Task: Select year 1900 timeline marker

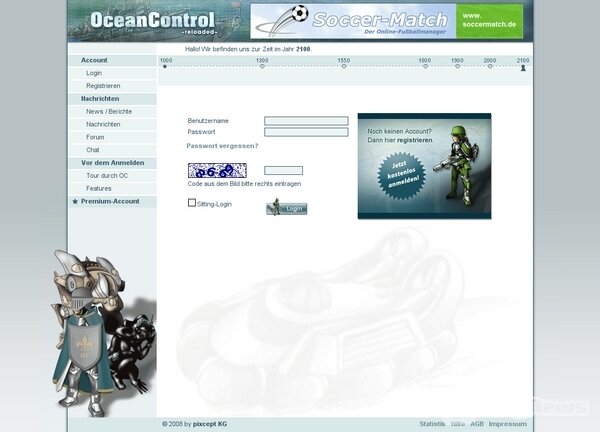Action: point(457,66)
